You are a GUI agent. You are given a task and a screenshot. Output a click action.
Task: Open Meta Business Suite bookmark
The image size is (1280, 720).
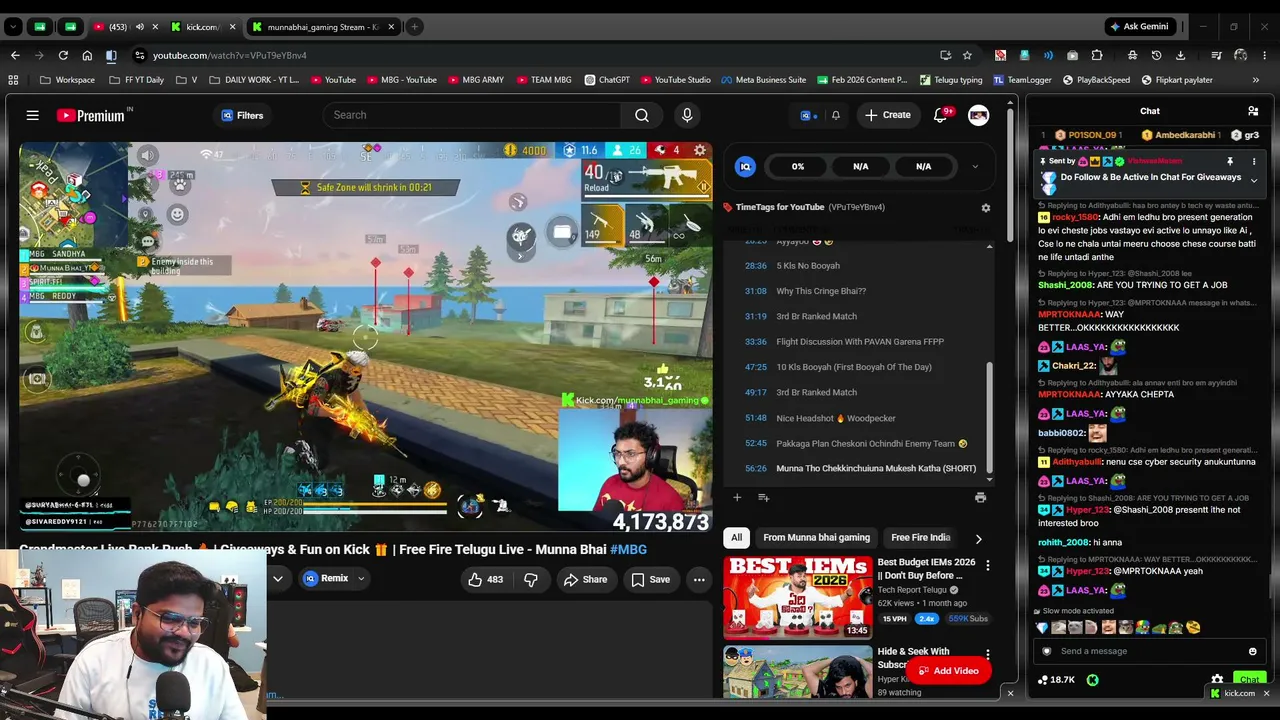(763, 80)
